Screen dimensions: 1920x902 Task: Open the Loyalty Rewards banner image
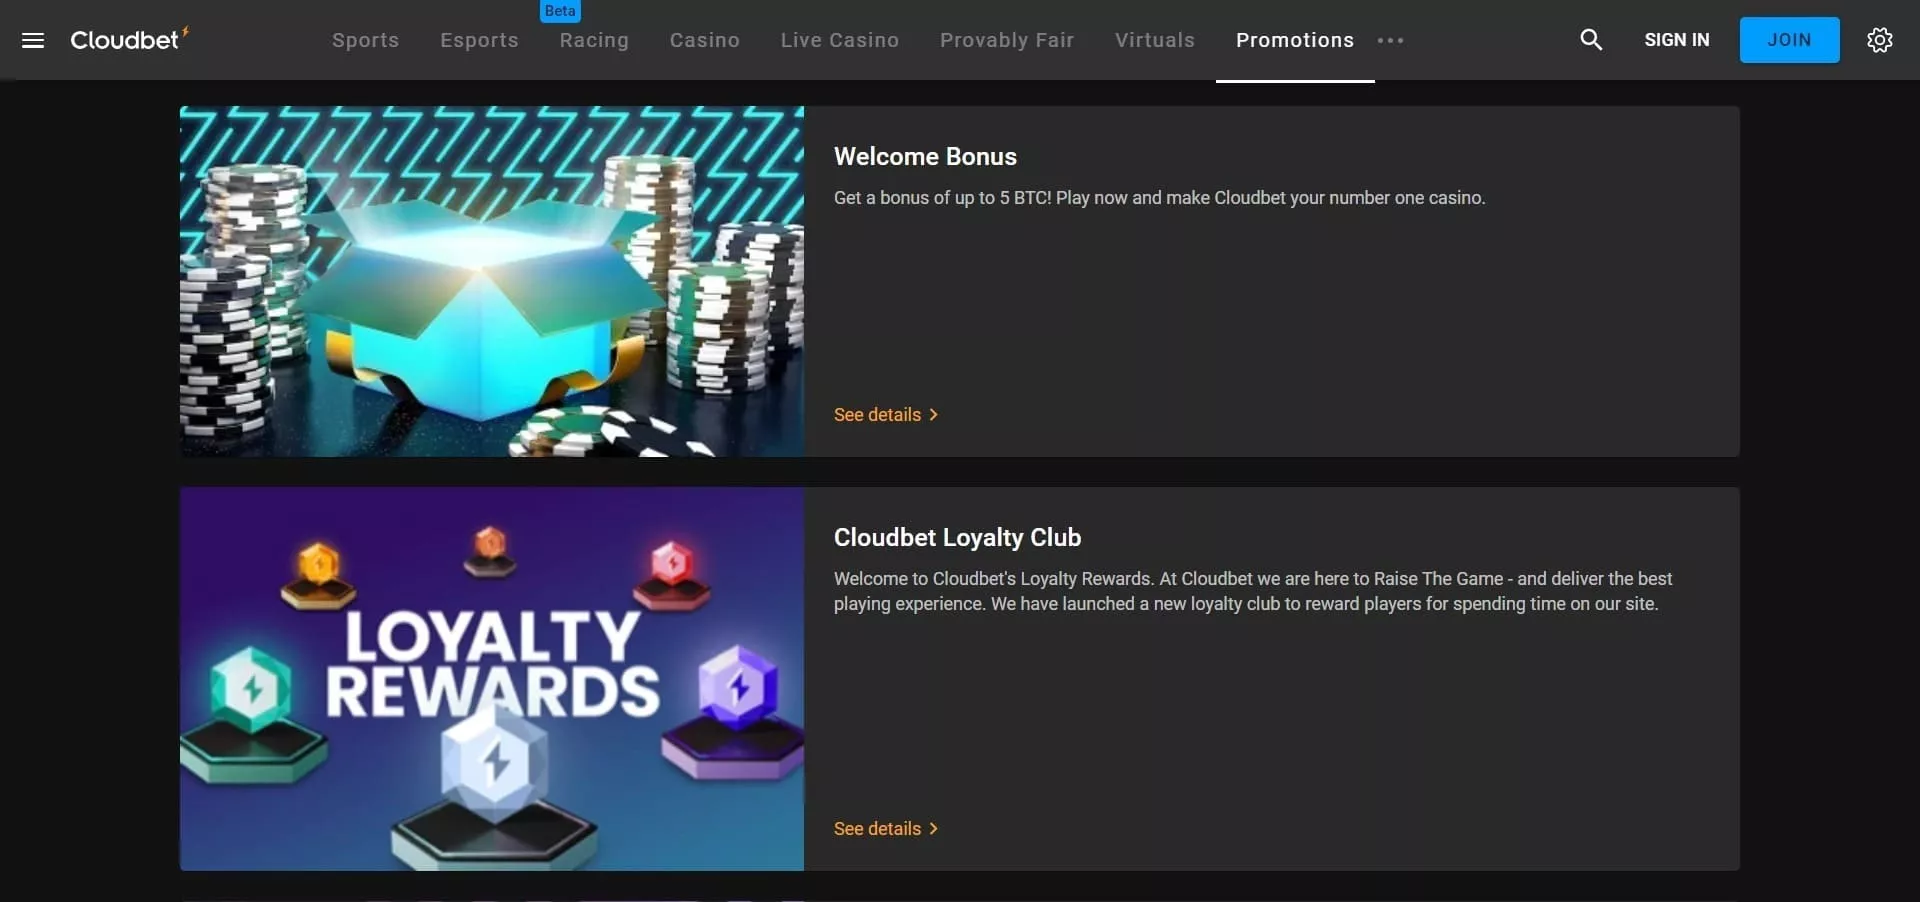[492, 679]
